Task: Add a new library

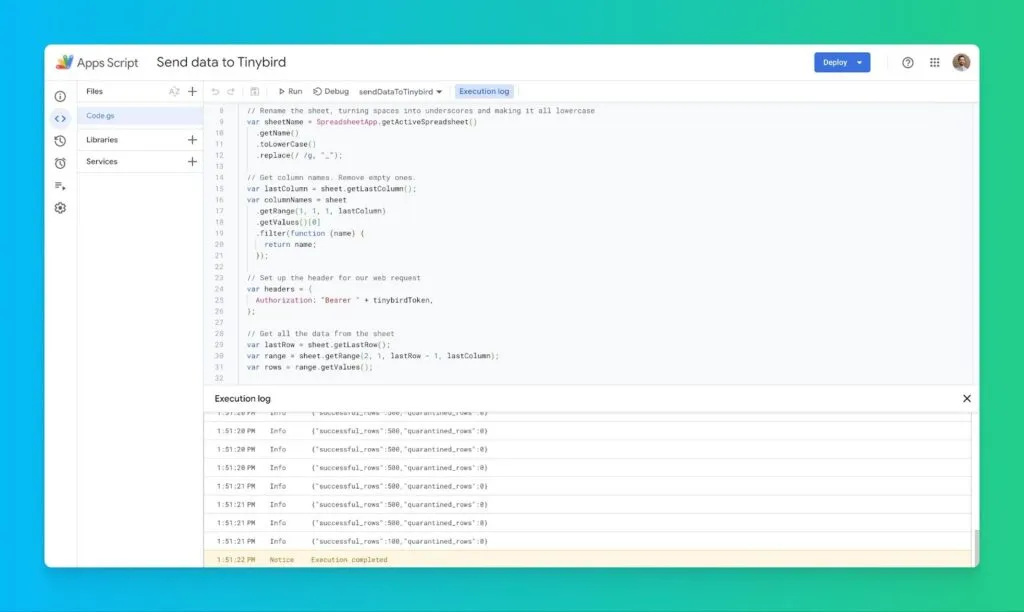Action: [x=192, y=140]
